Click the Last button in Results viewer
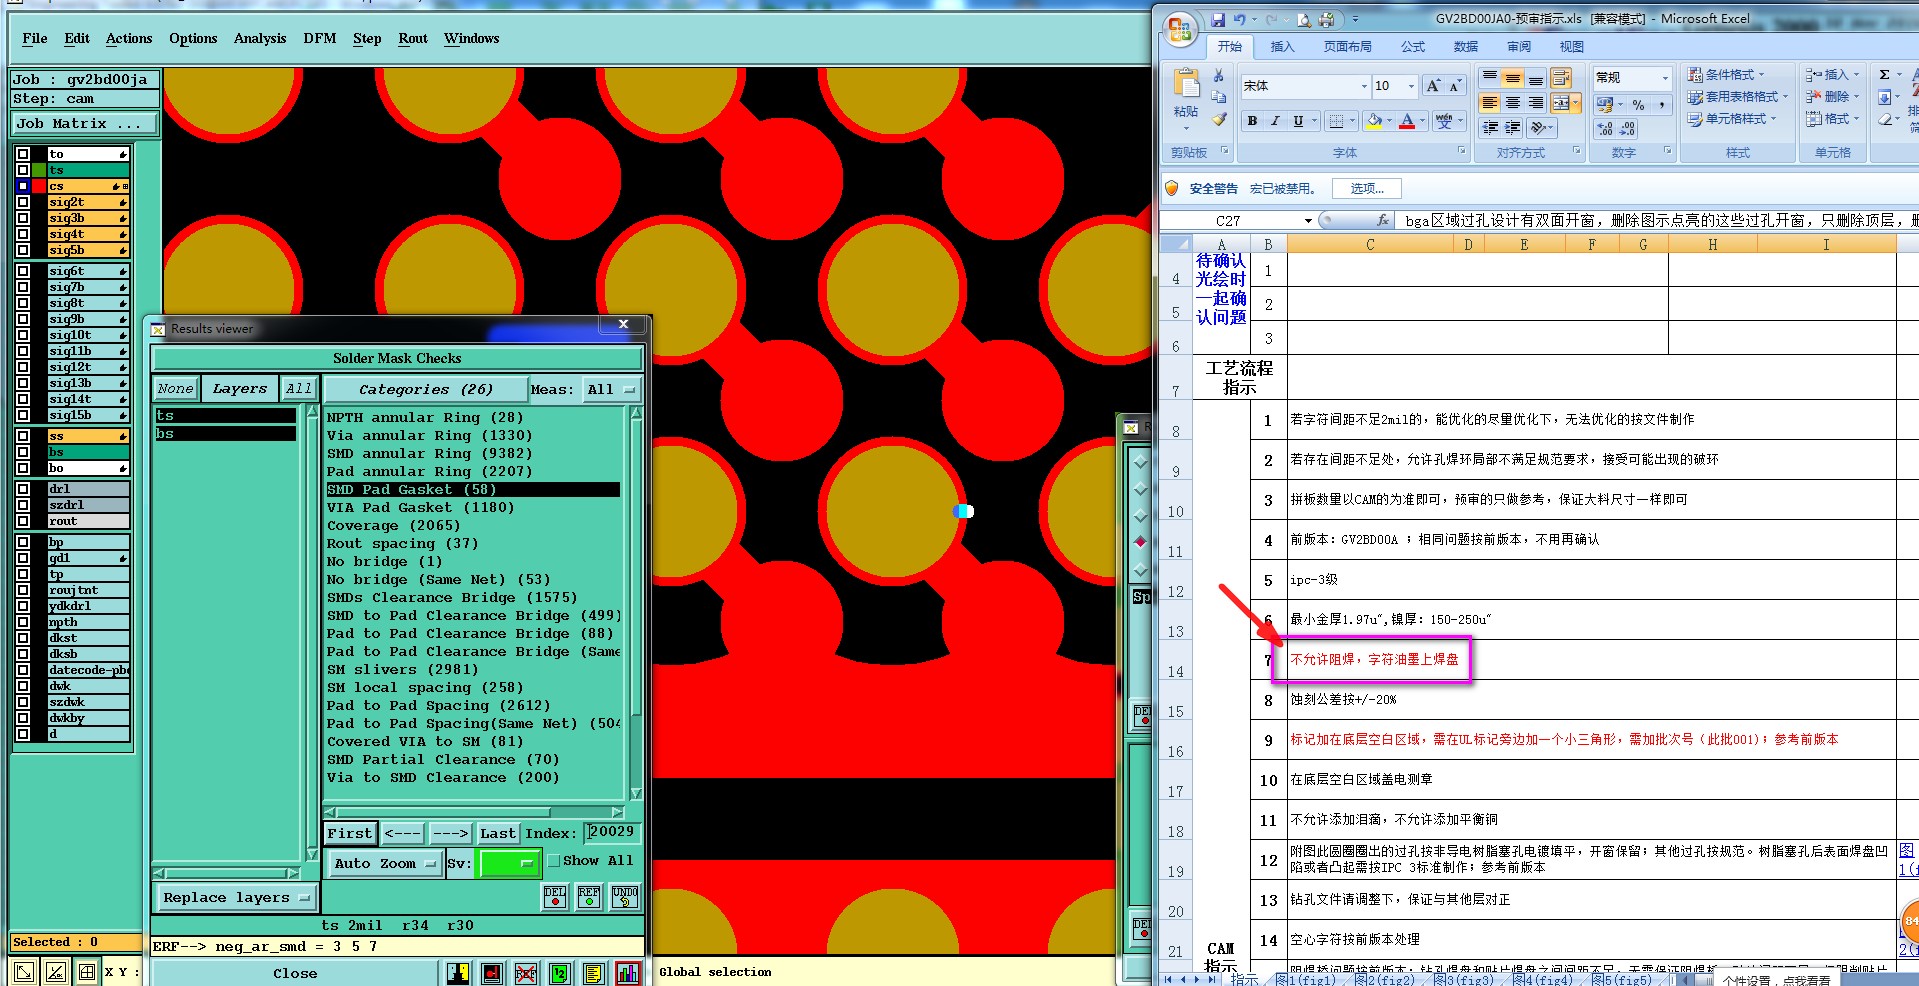The height and width of the screenshot is (986, 1919). [x=498, y=833]
